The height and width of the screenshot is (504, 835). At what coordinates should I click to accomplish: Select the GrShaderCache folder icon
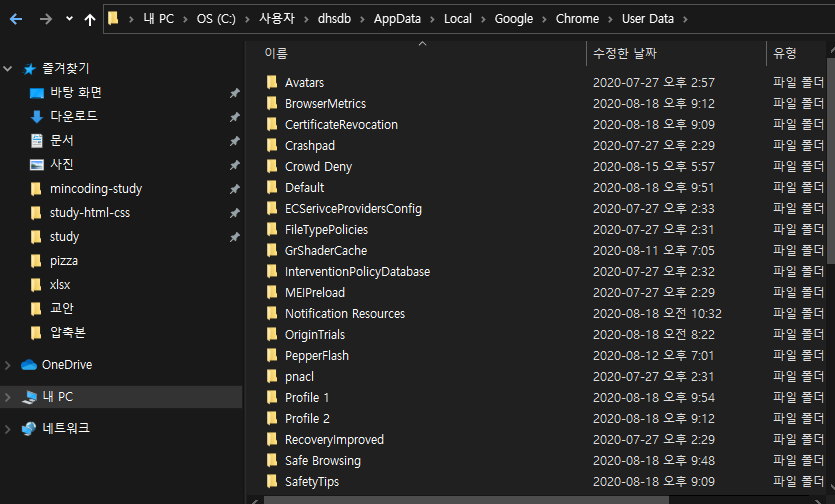click(x=272, y=250)
